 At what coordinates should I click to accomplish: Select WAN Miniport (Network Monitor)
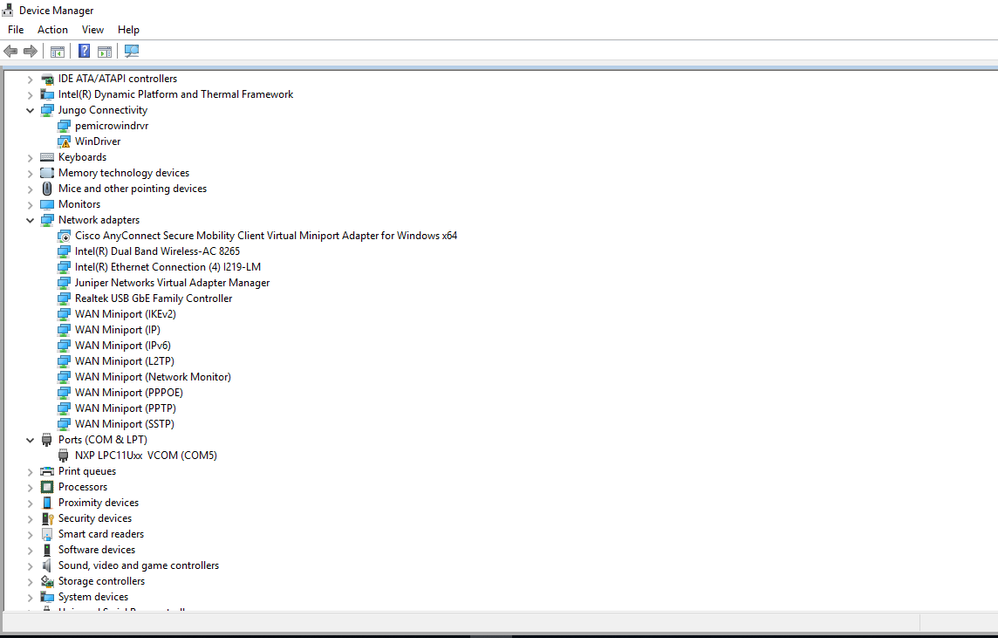(x=153, y=377)
